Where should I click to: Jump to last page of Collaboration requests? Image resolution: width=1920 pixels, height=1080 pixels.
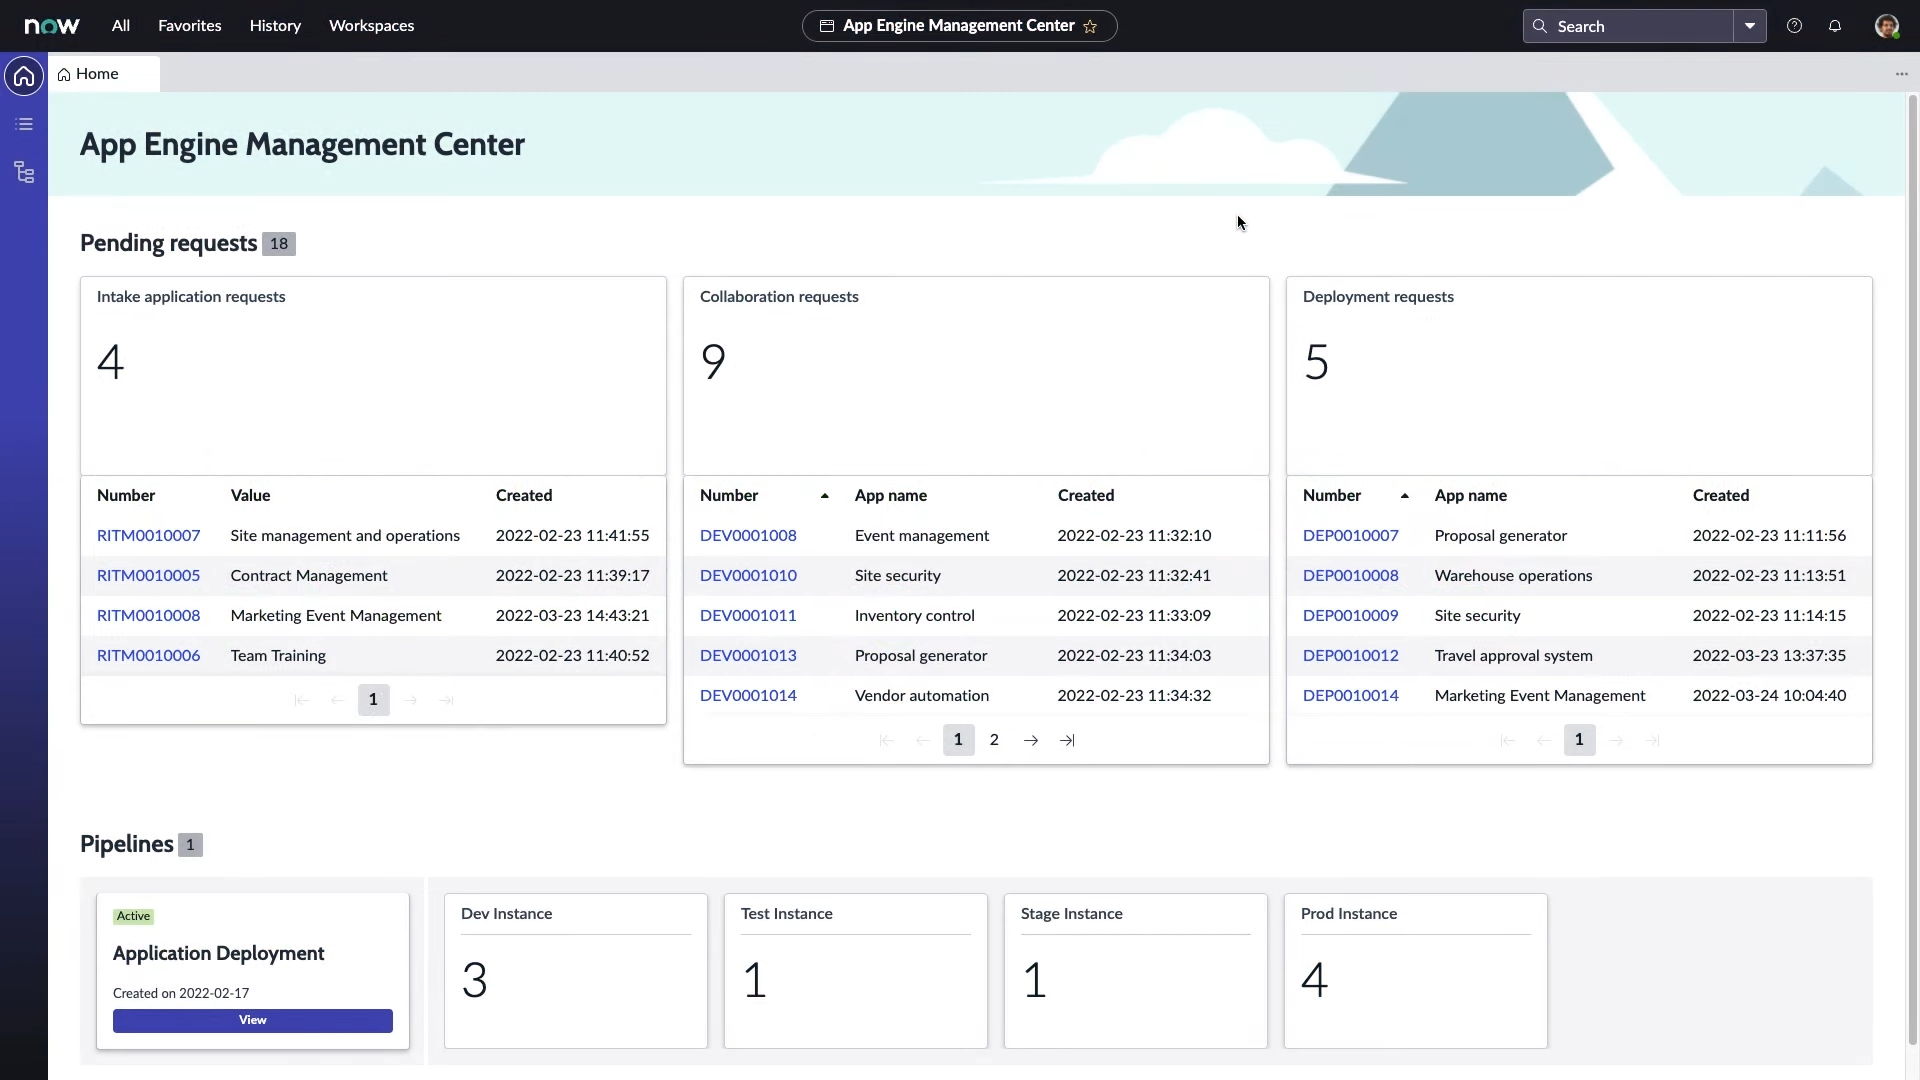pos(1067,741)
